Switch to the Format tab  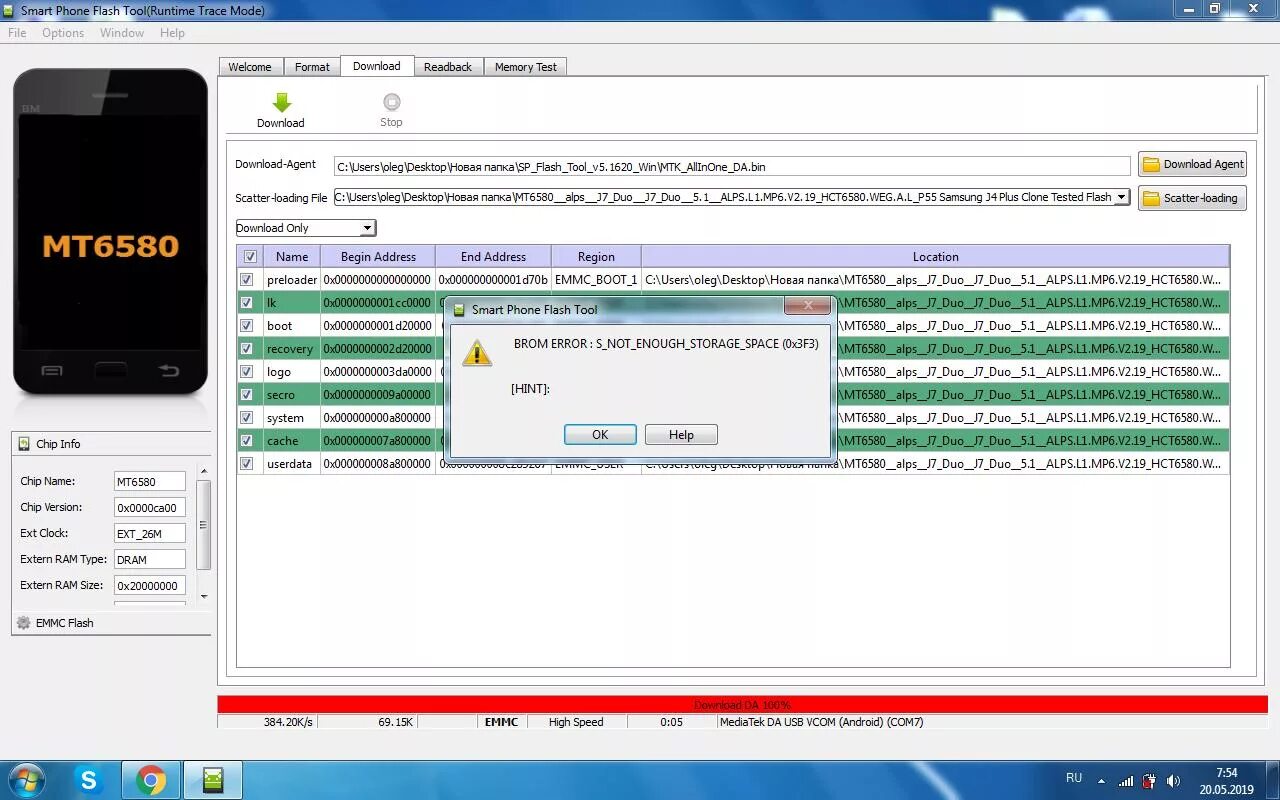312,67
